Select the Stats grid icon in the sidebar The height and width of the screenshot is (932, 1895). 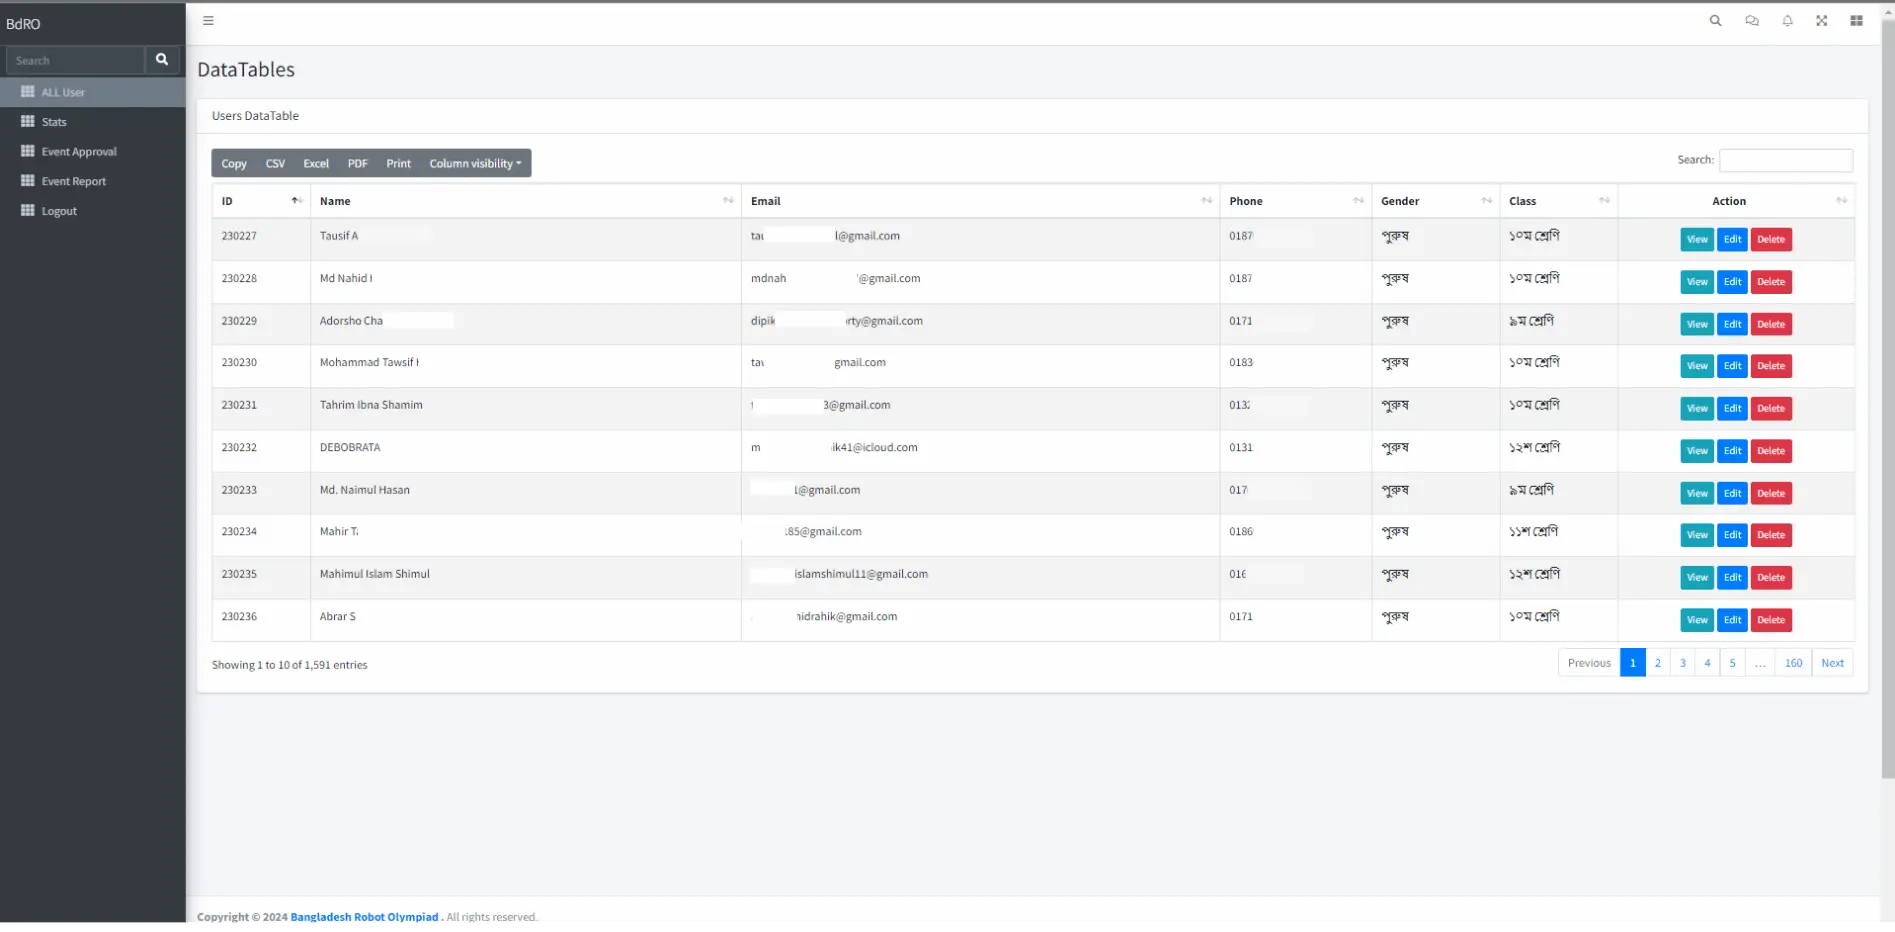(x=28, y=121)
